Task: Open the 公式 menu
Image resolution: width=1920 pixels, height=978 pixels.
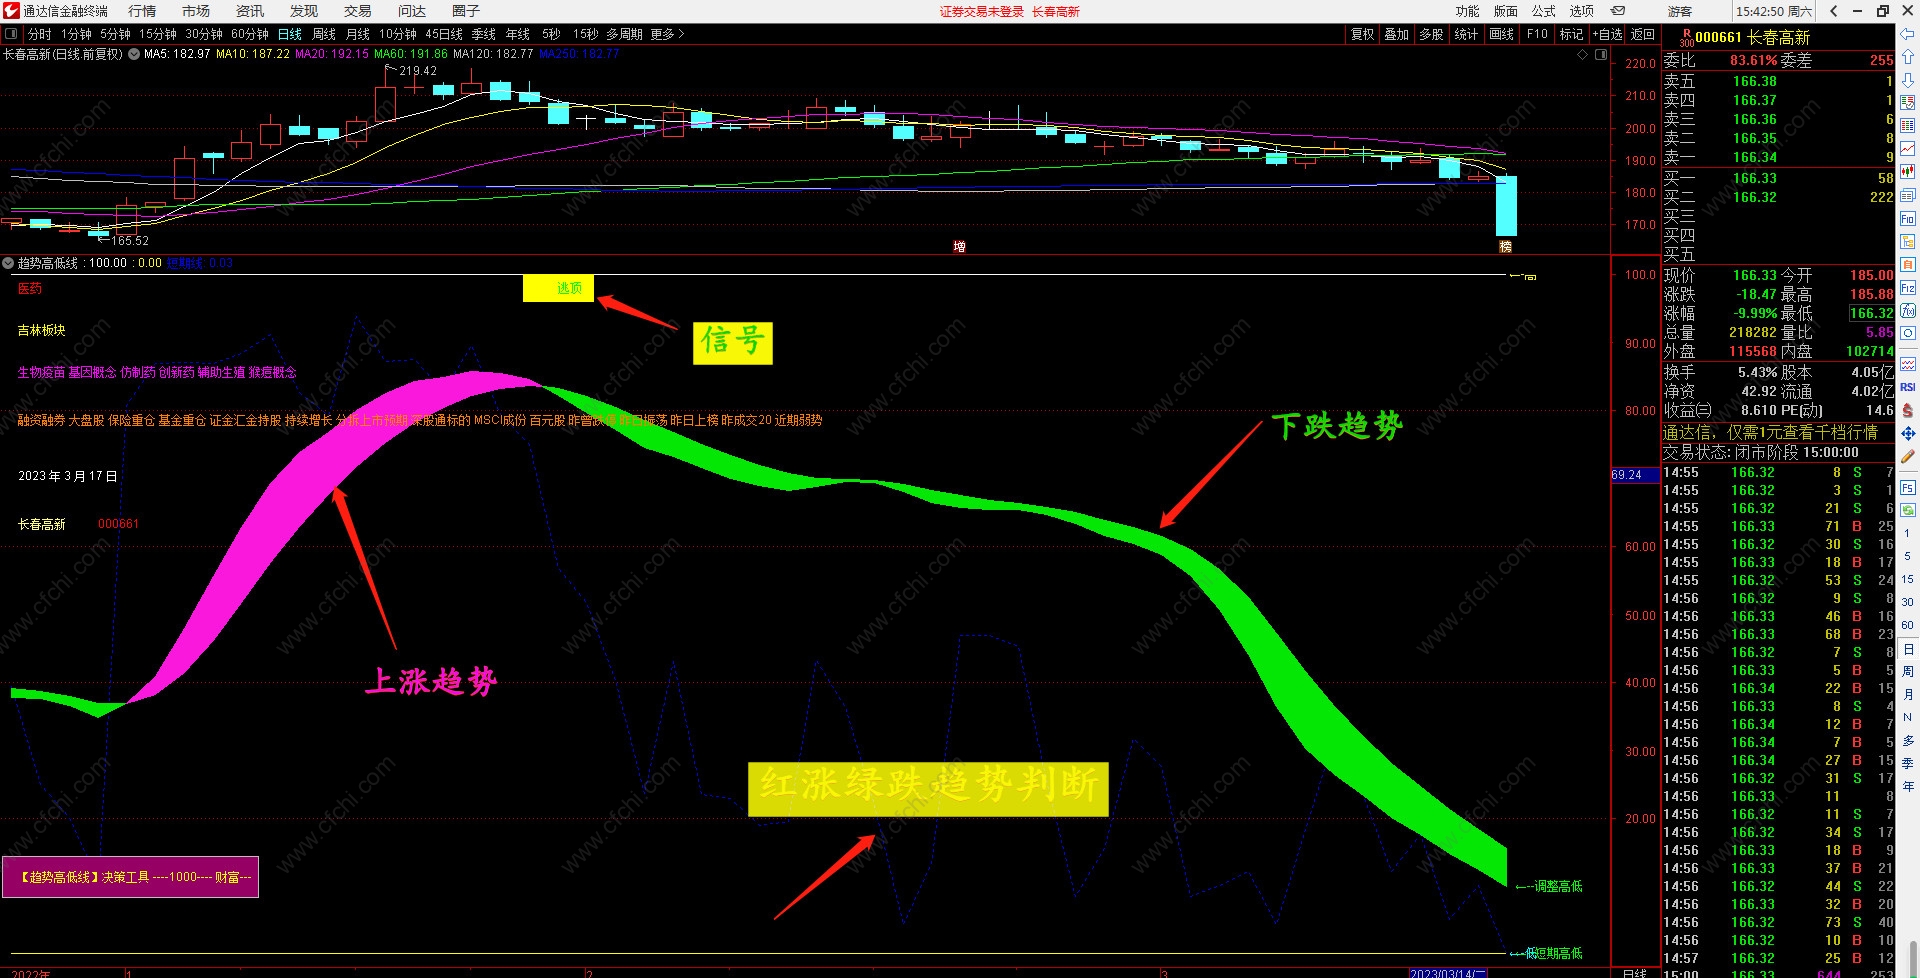Action: point(1544,11)
